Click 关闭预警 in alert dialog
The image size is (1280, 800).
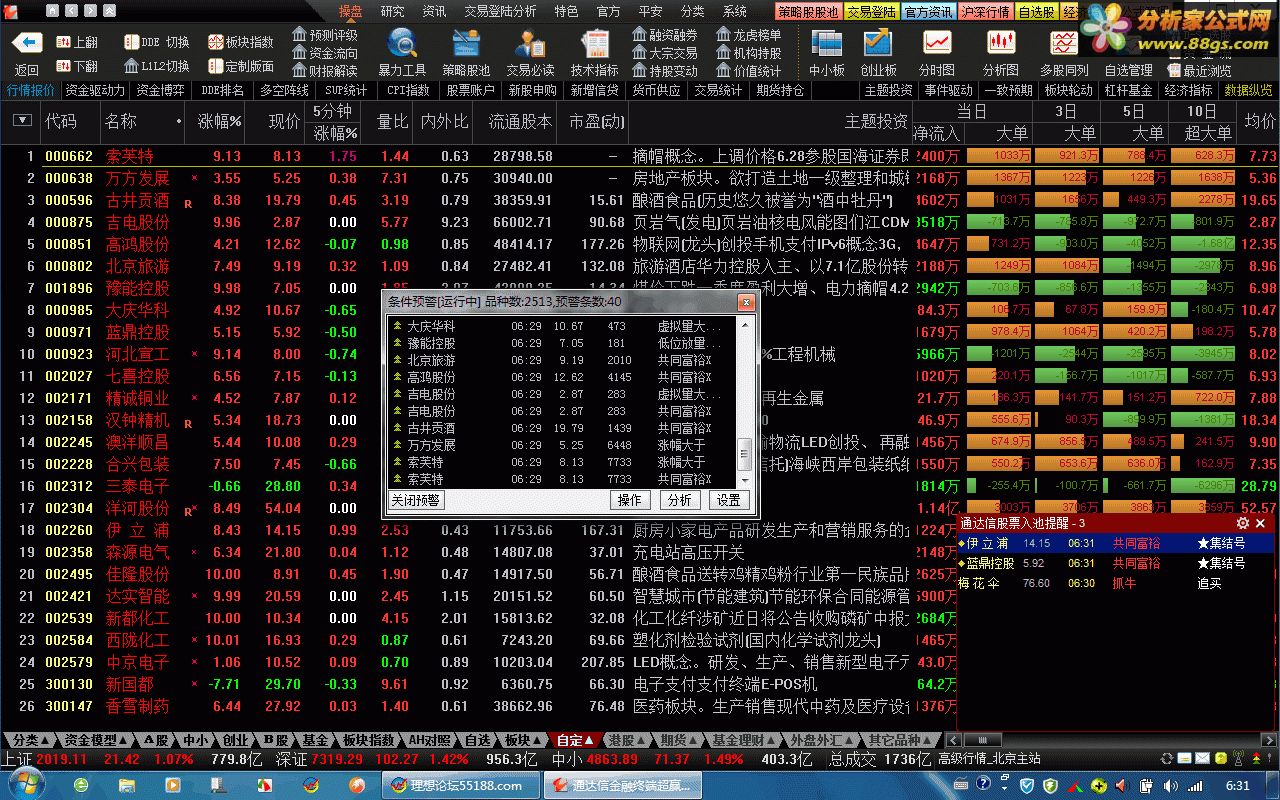416,500
